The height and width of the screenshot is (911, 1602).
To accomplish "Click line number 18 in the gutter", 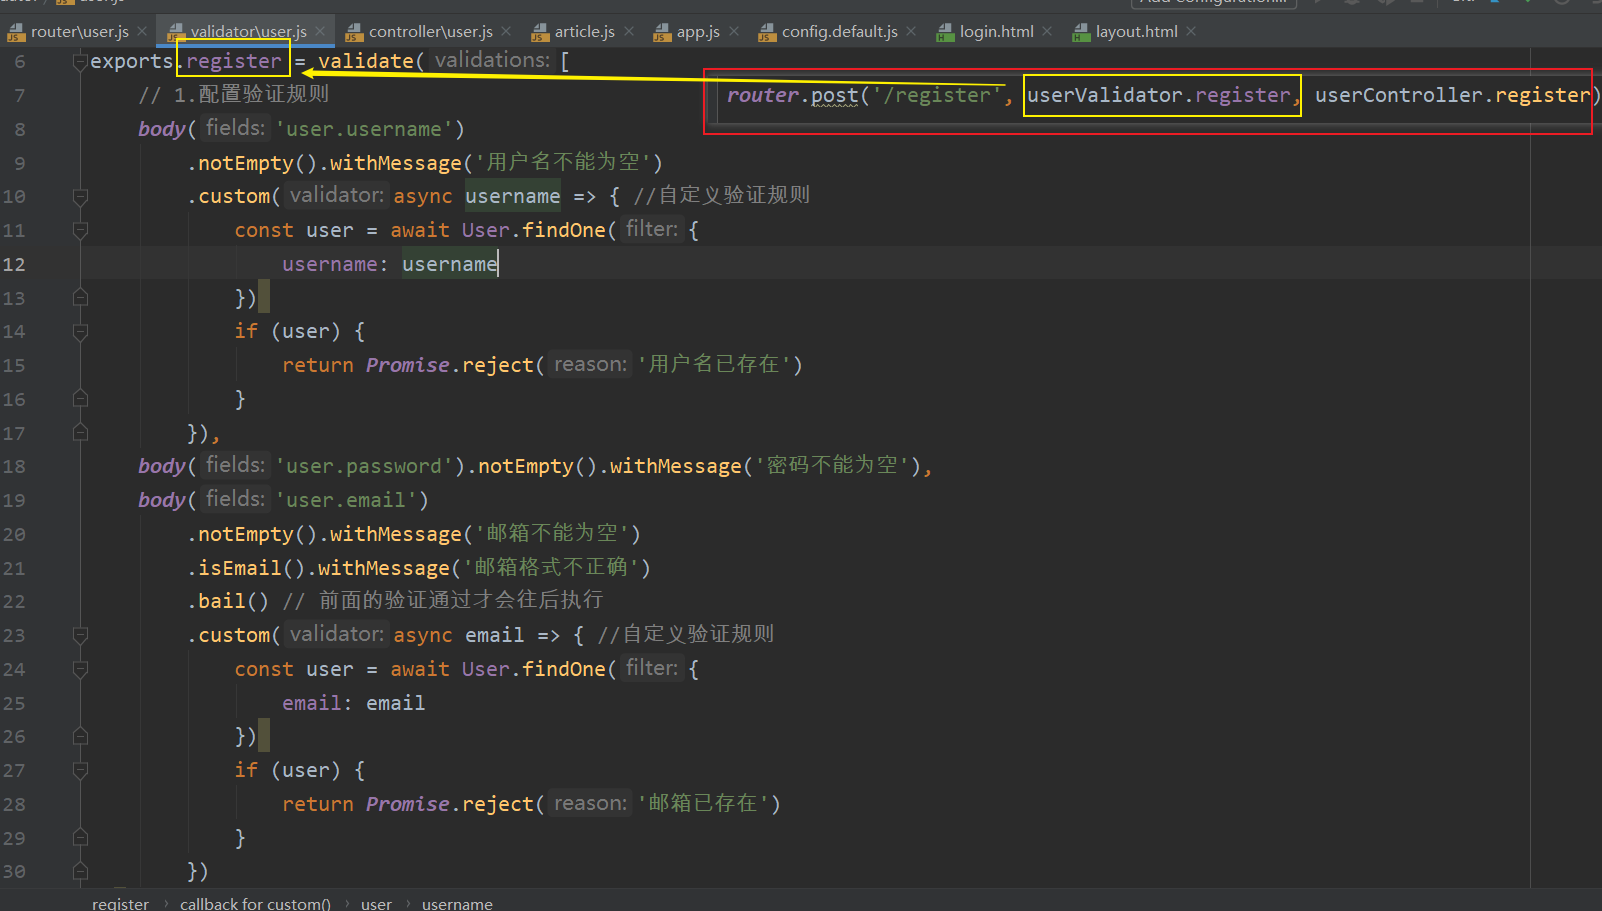I will tap(14, 467).
